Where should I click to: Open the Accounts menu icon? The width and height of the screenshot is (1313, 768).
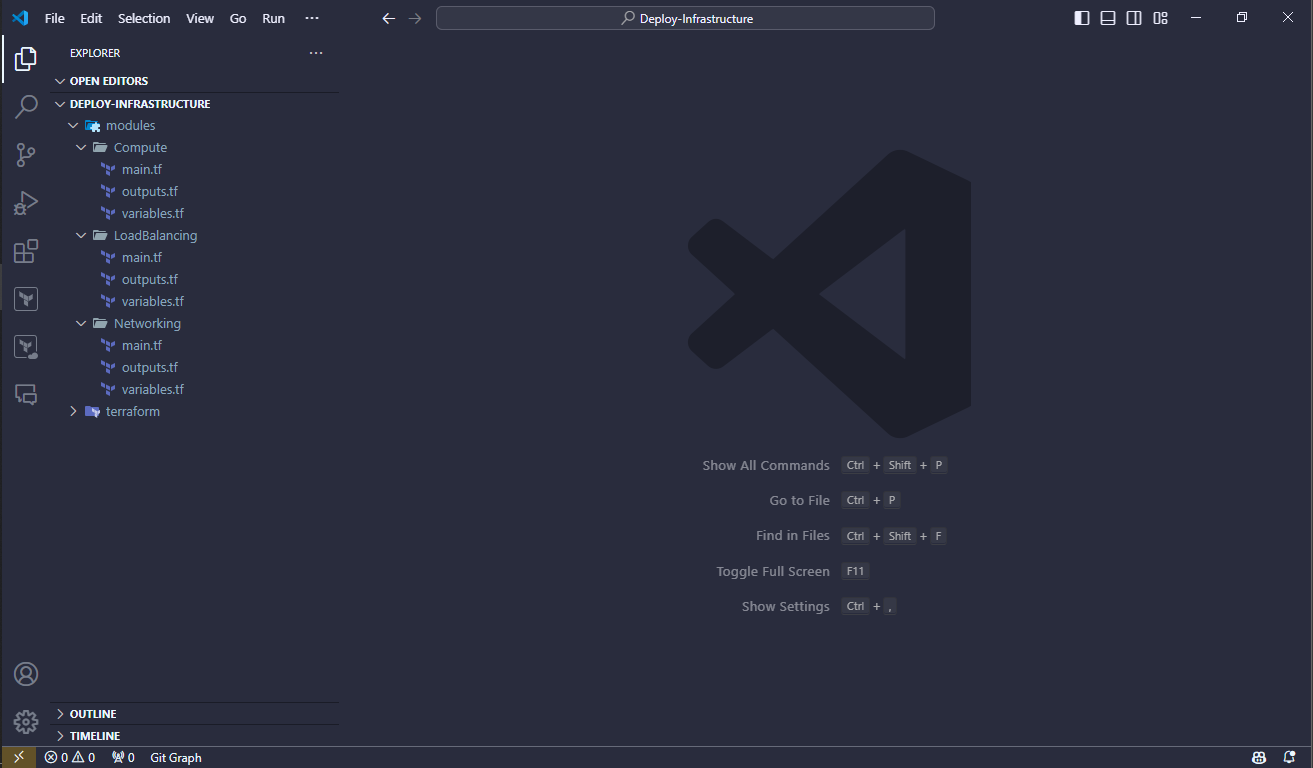[x=26, y=674]
